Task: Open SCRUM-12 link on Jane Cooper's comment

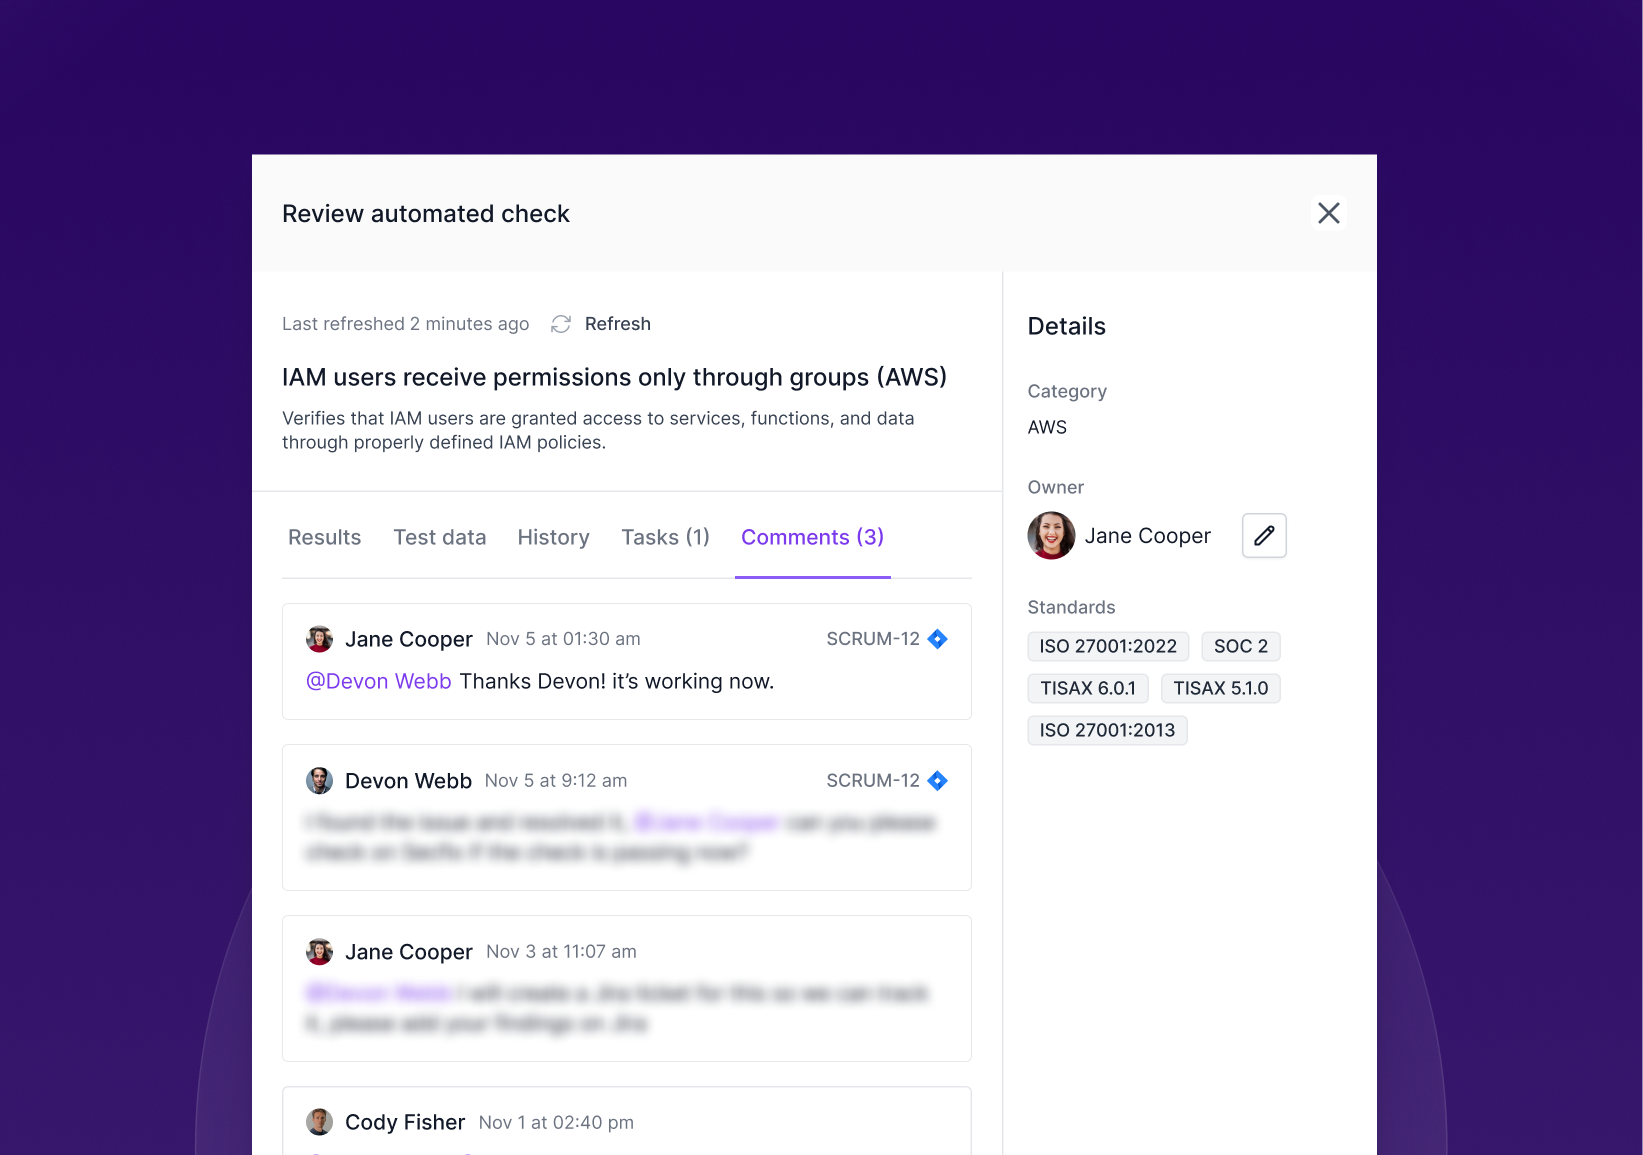Action: point(872,639)
